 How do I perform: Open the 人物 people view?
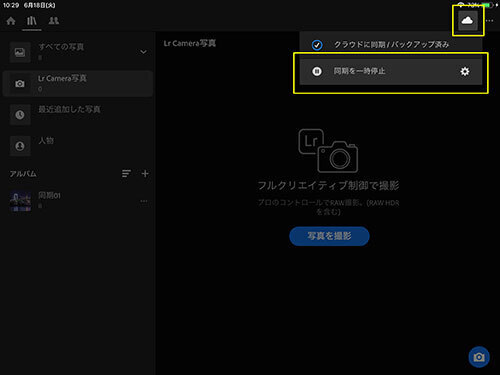pyautogui.click(x=77, y=146)
